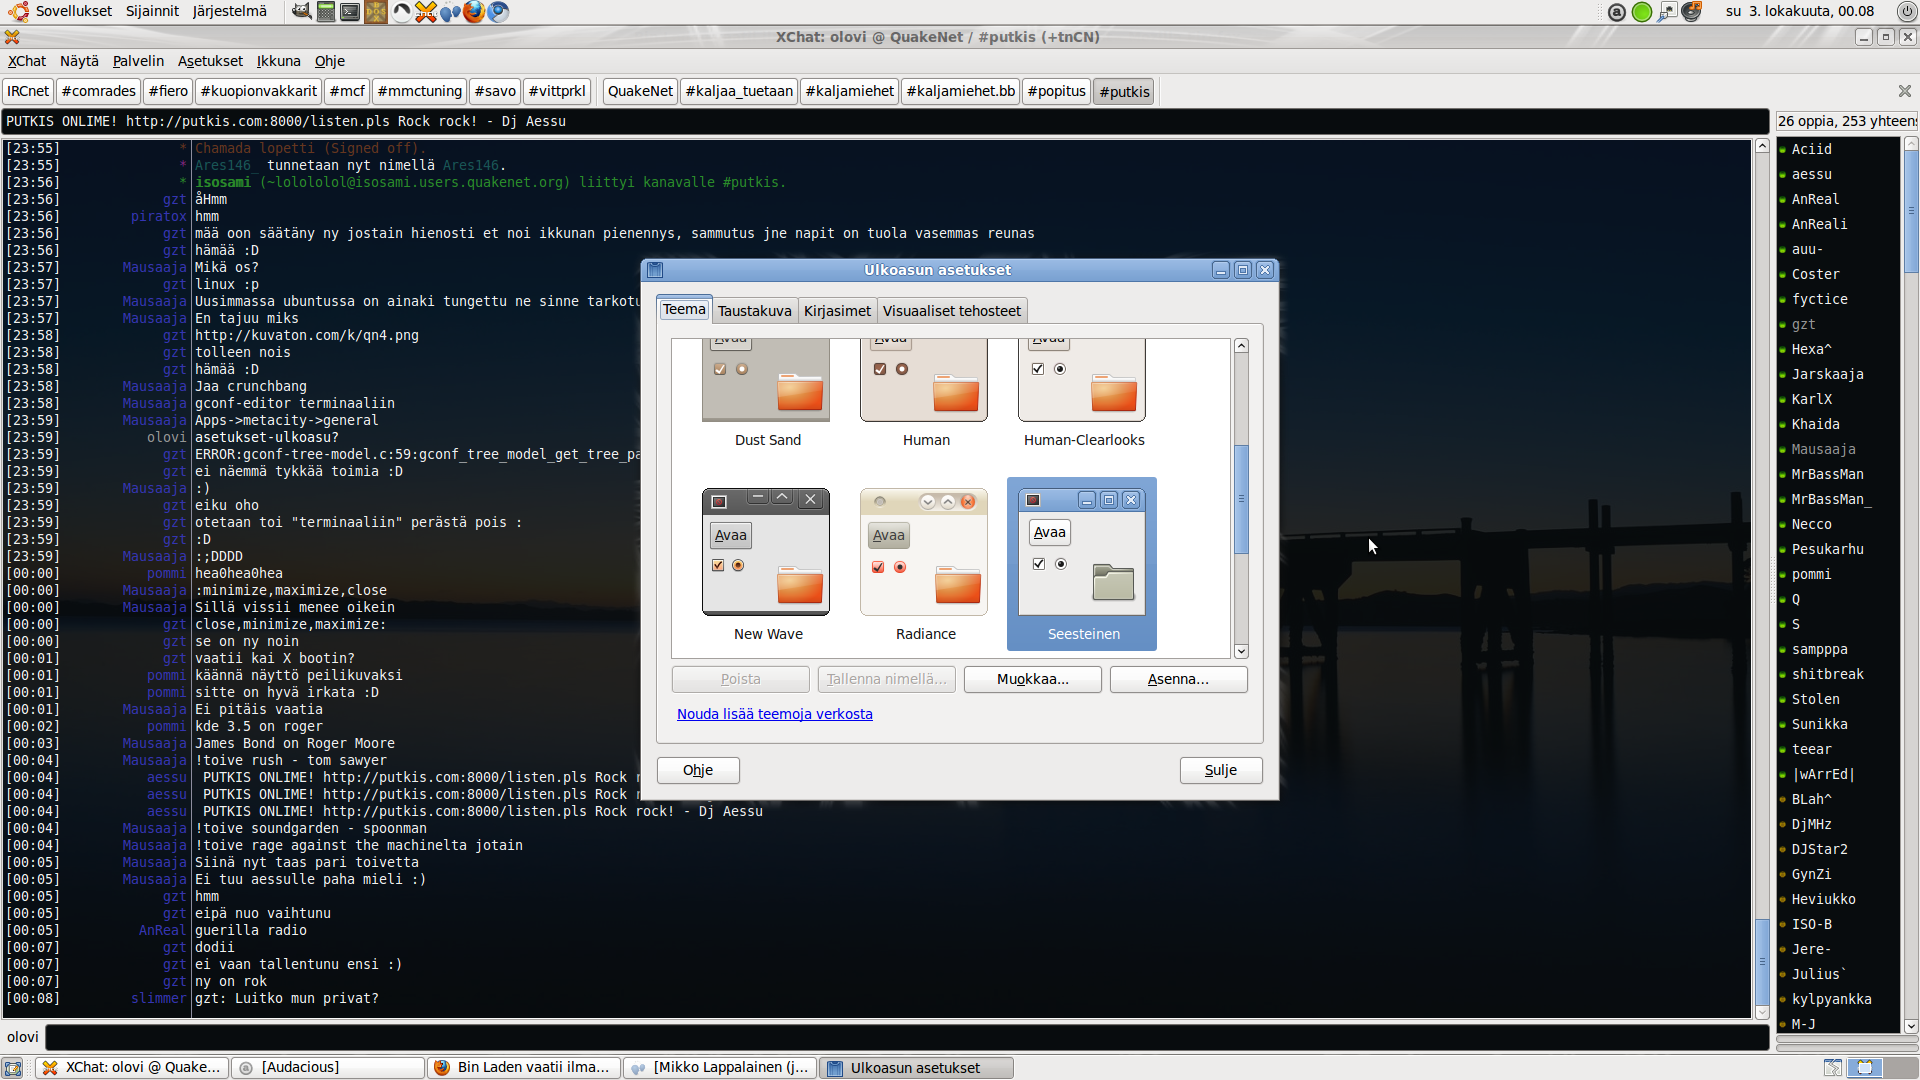Open the terminal launcher in panel
This screenshot has width=1920, height=1080.
click(x=350, y=11)
